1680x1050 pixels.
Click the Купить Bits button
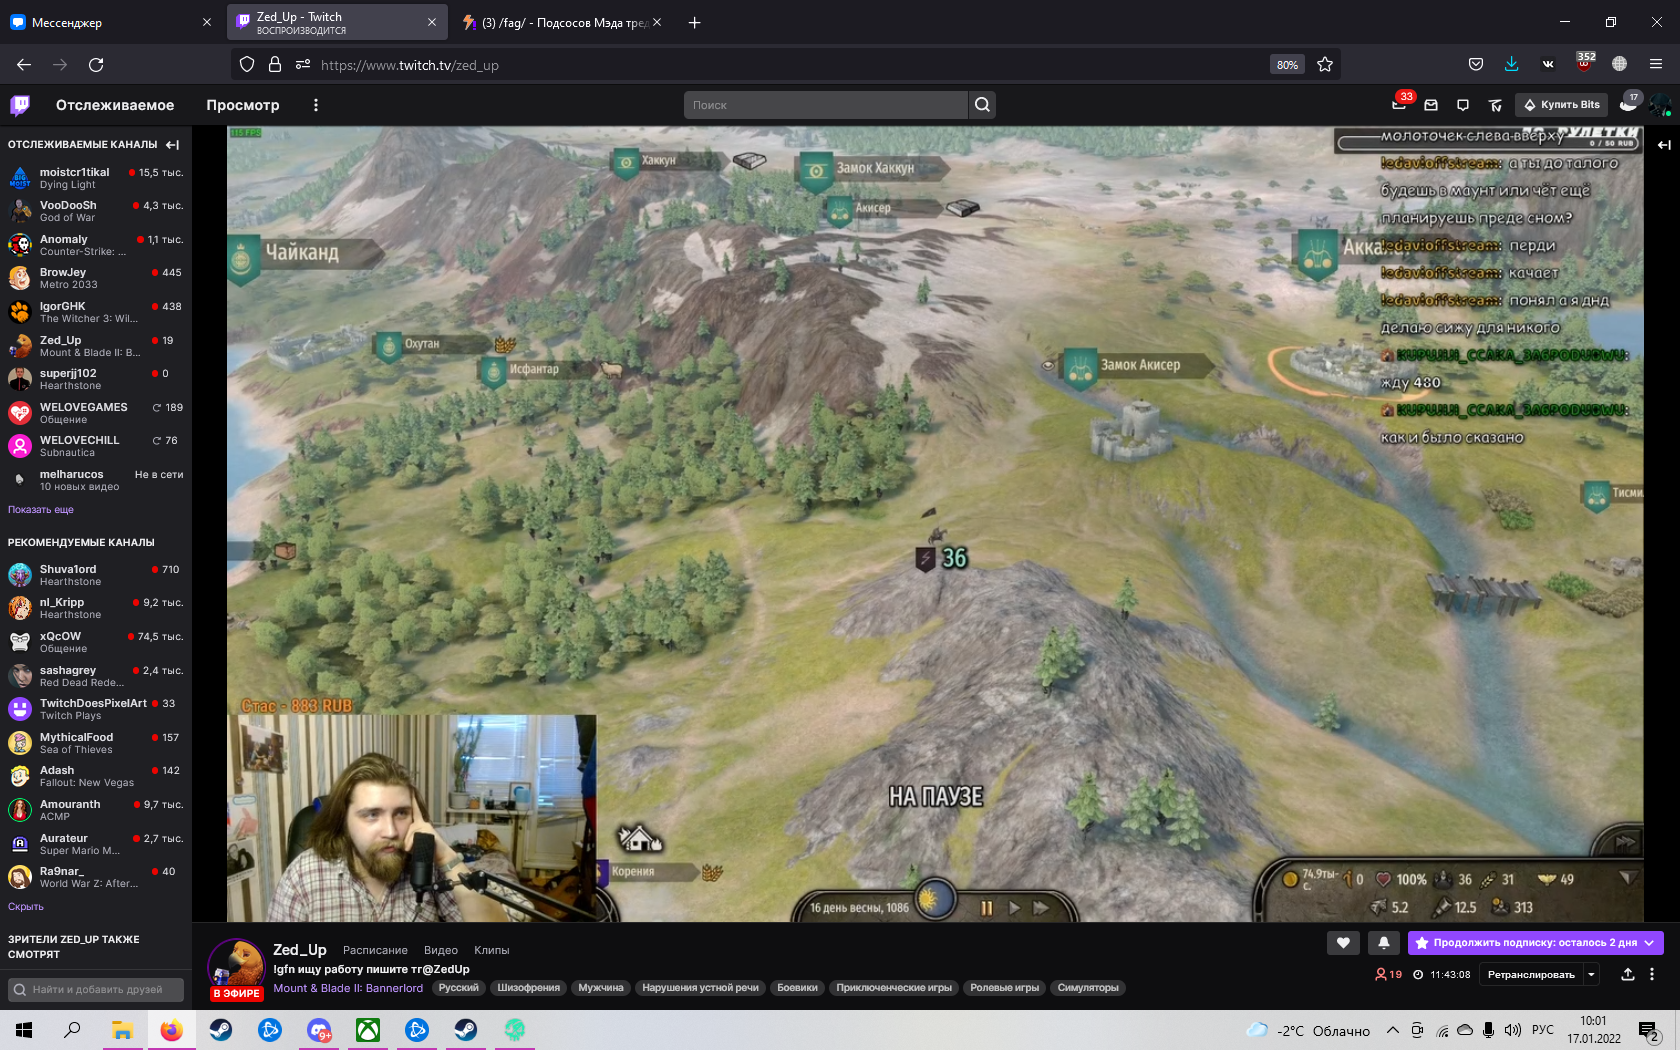coord(1561,105)
